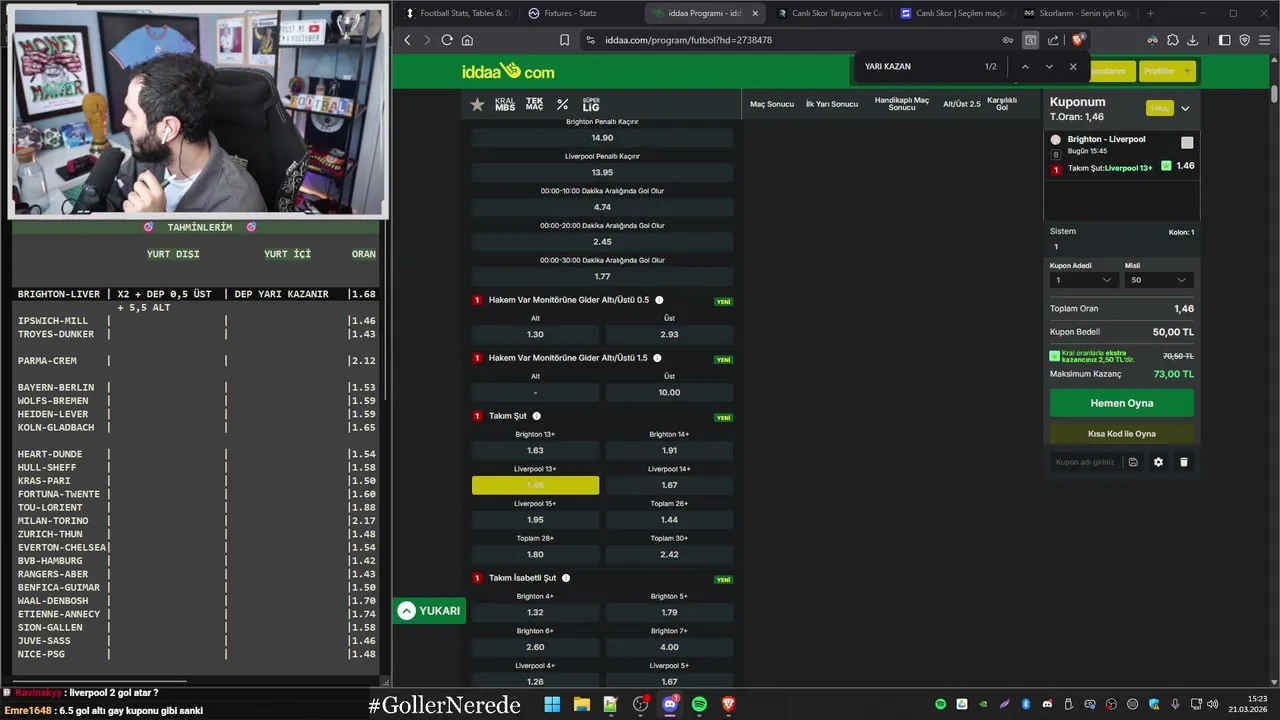Image resolution: width=1280 pixels, height=720 pixels.
Task: Click Alt odds 1.30 for Var Monitörü 0.5
Action: click(535, 334)
